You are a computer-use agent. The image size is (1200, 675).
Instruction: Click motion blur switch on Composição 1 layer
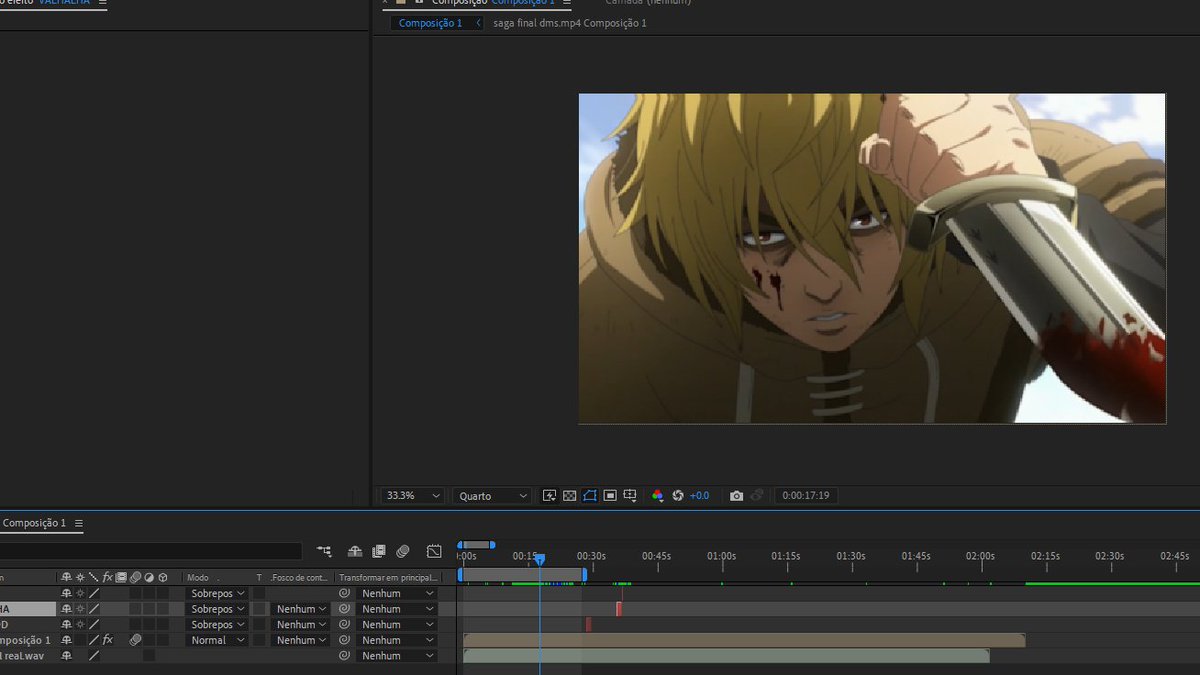[x=135, y=640]
